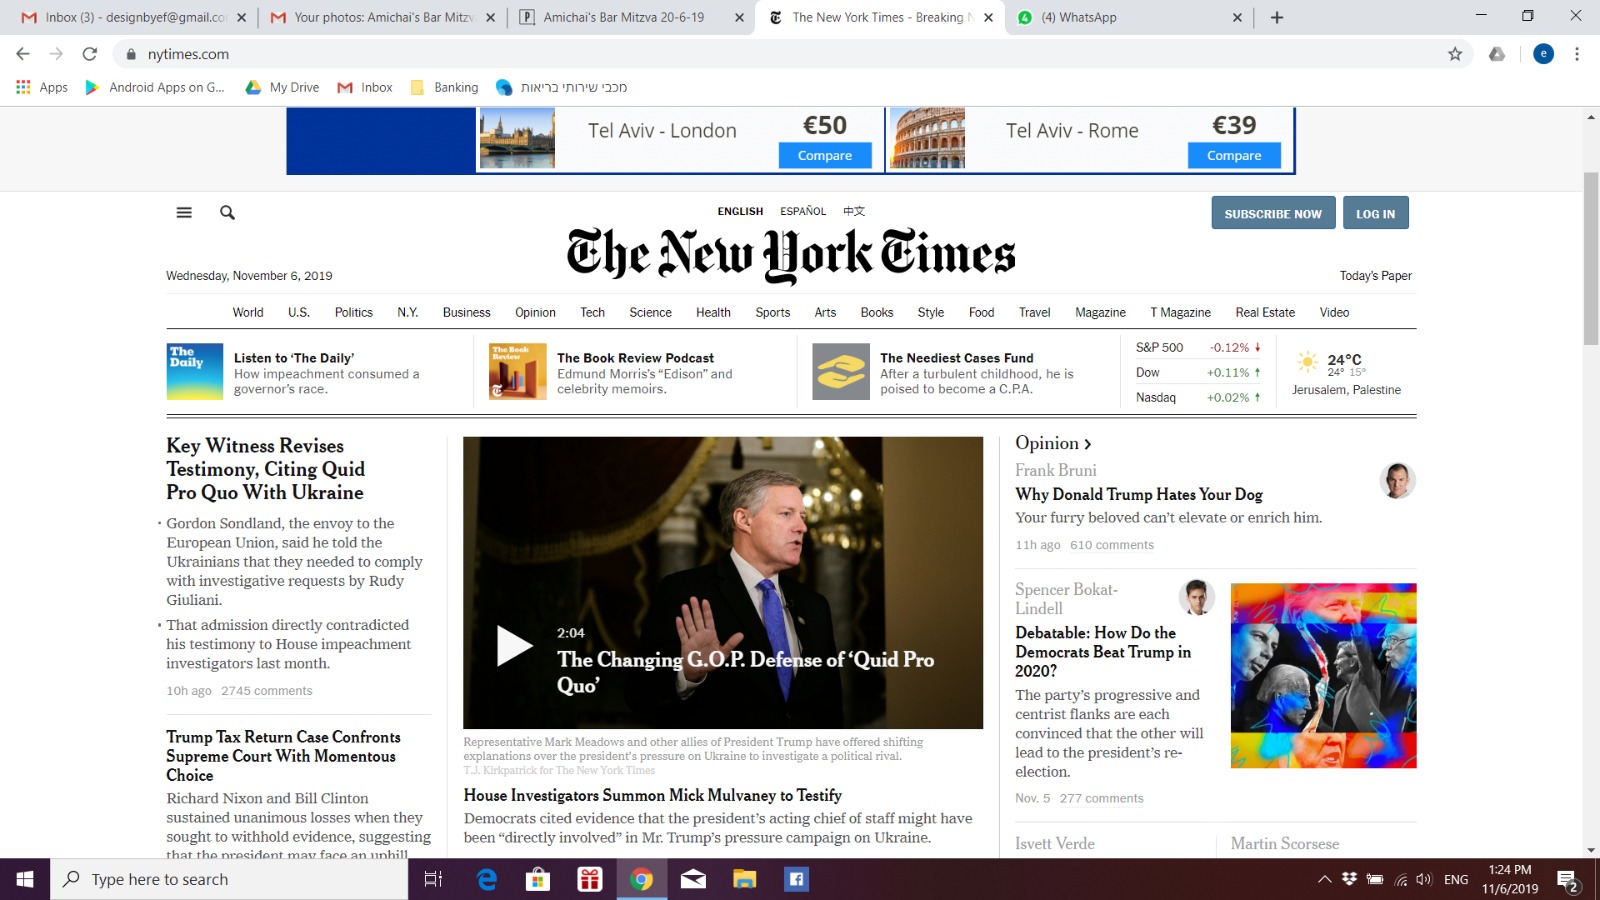The image size is (1600, 900).
Task: Click the Drive extension icon in toolbar
Action: point(1497,54)
